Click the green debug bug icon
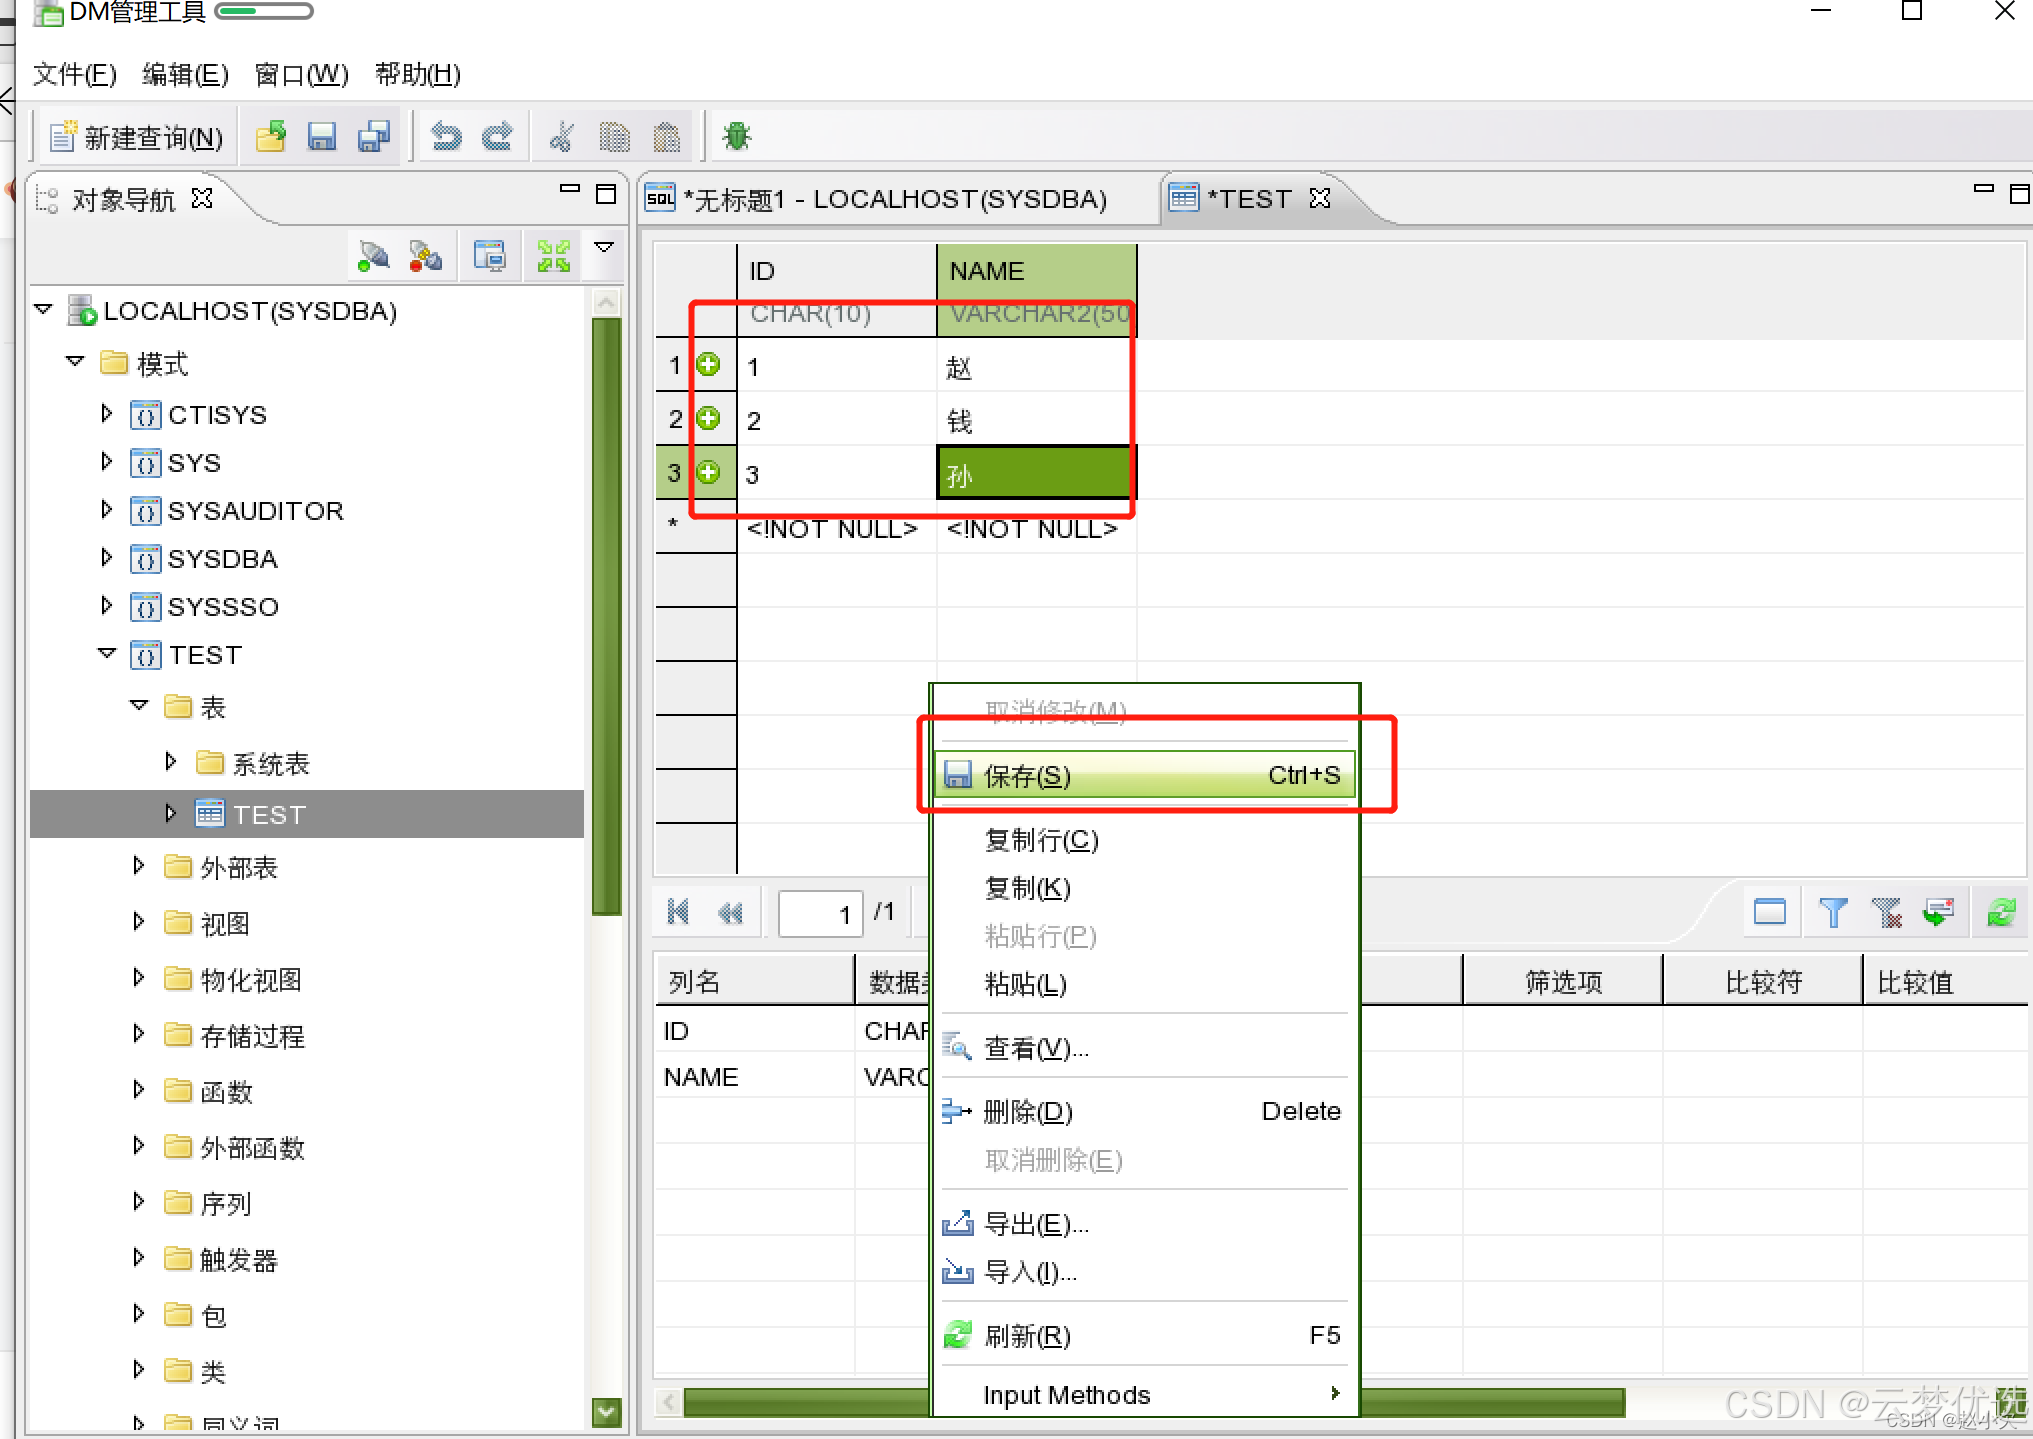Screen dimensions: 2033x1439 coord(737,136)
